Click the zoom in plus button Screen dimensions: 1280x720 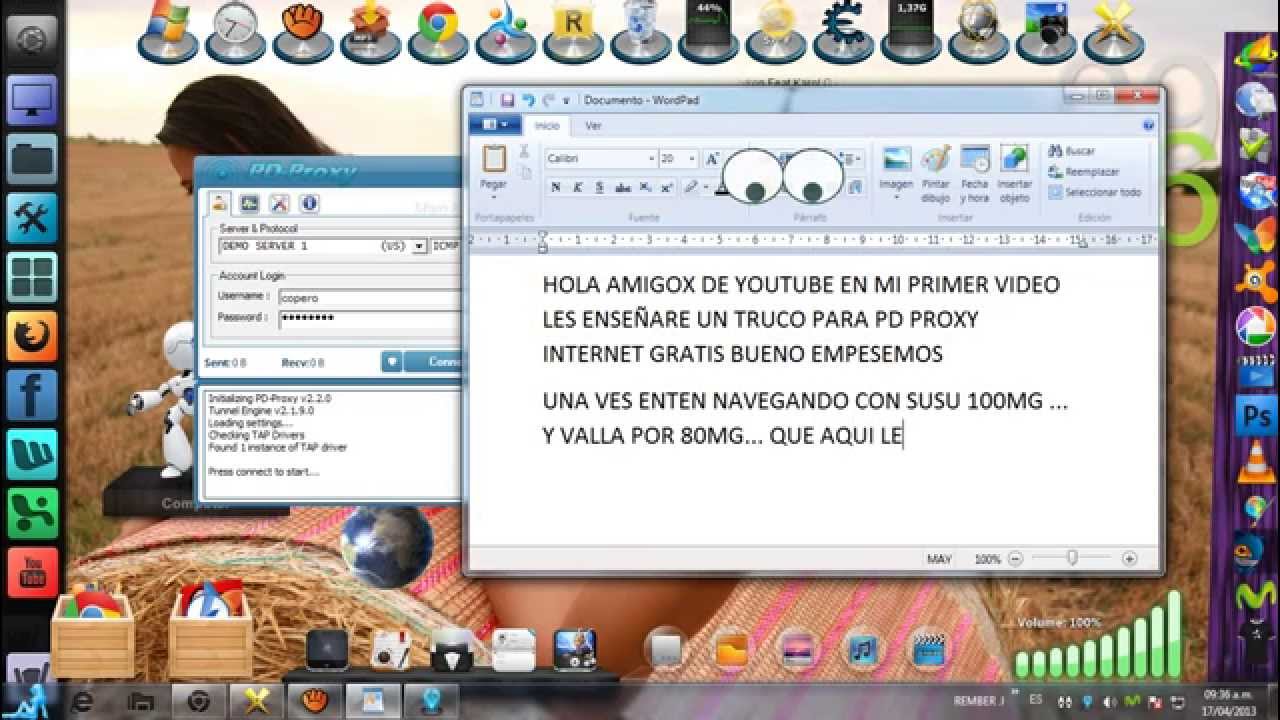tap(1129, 559)
